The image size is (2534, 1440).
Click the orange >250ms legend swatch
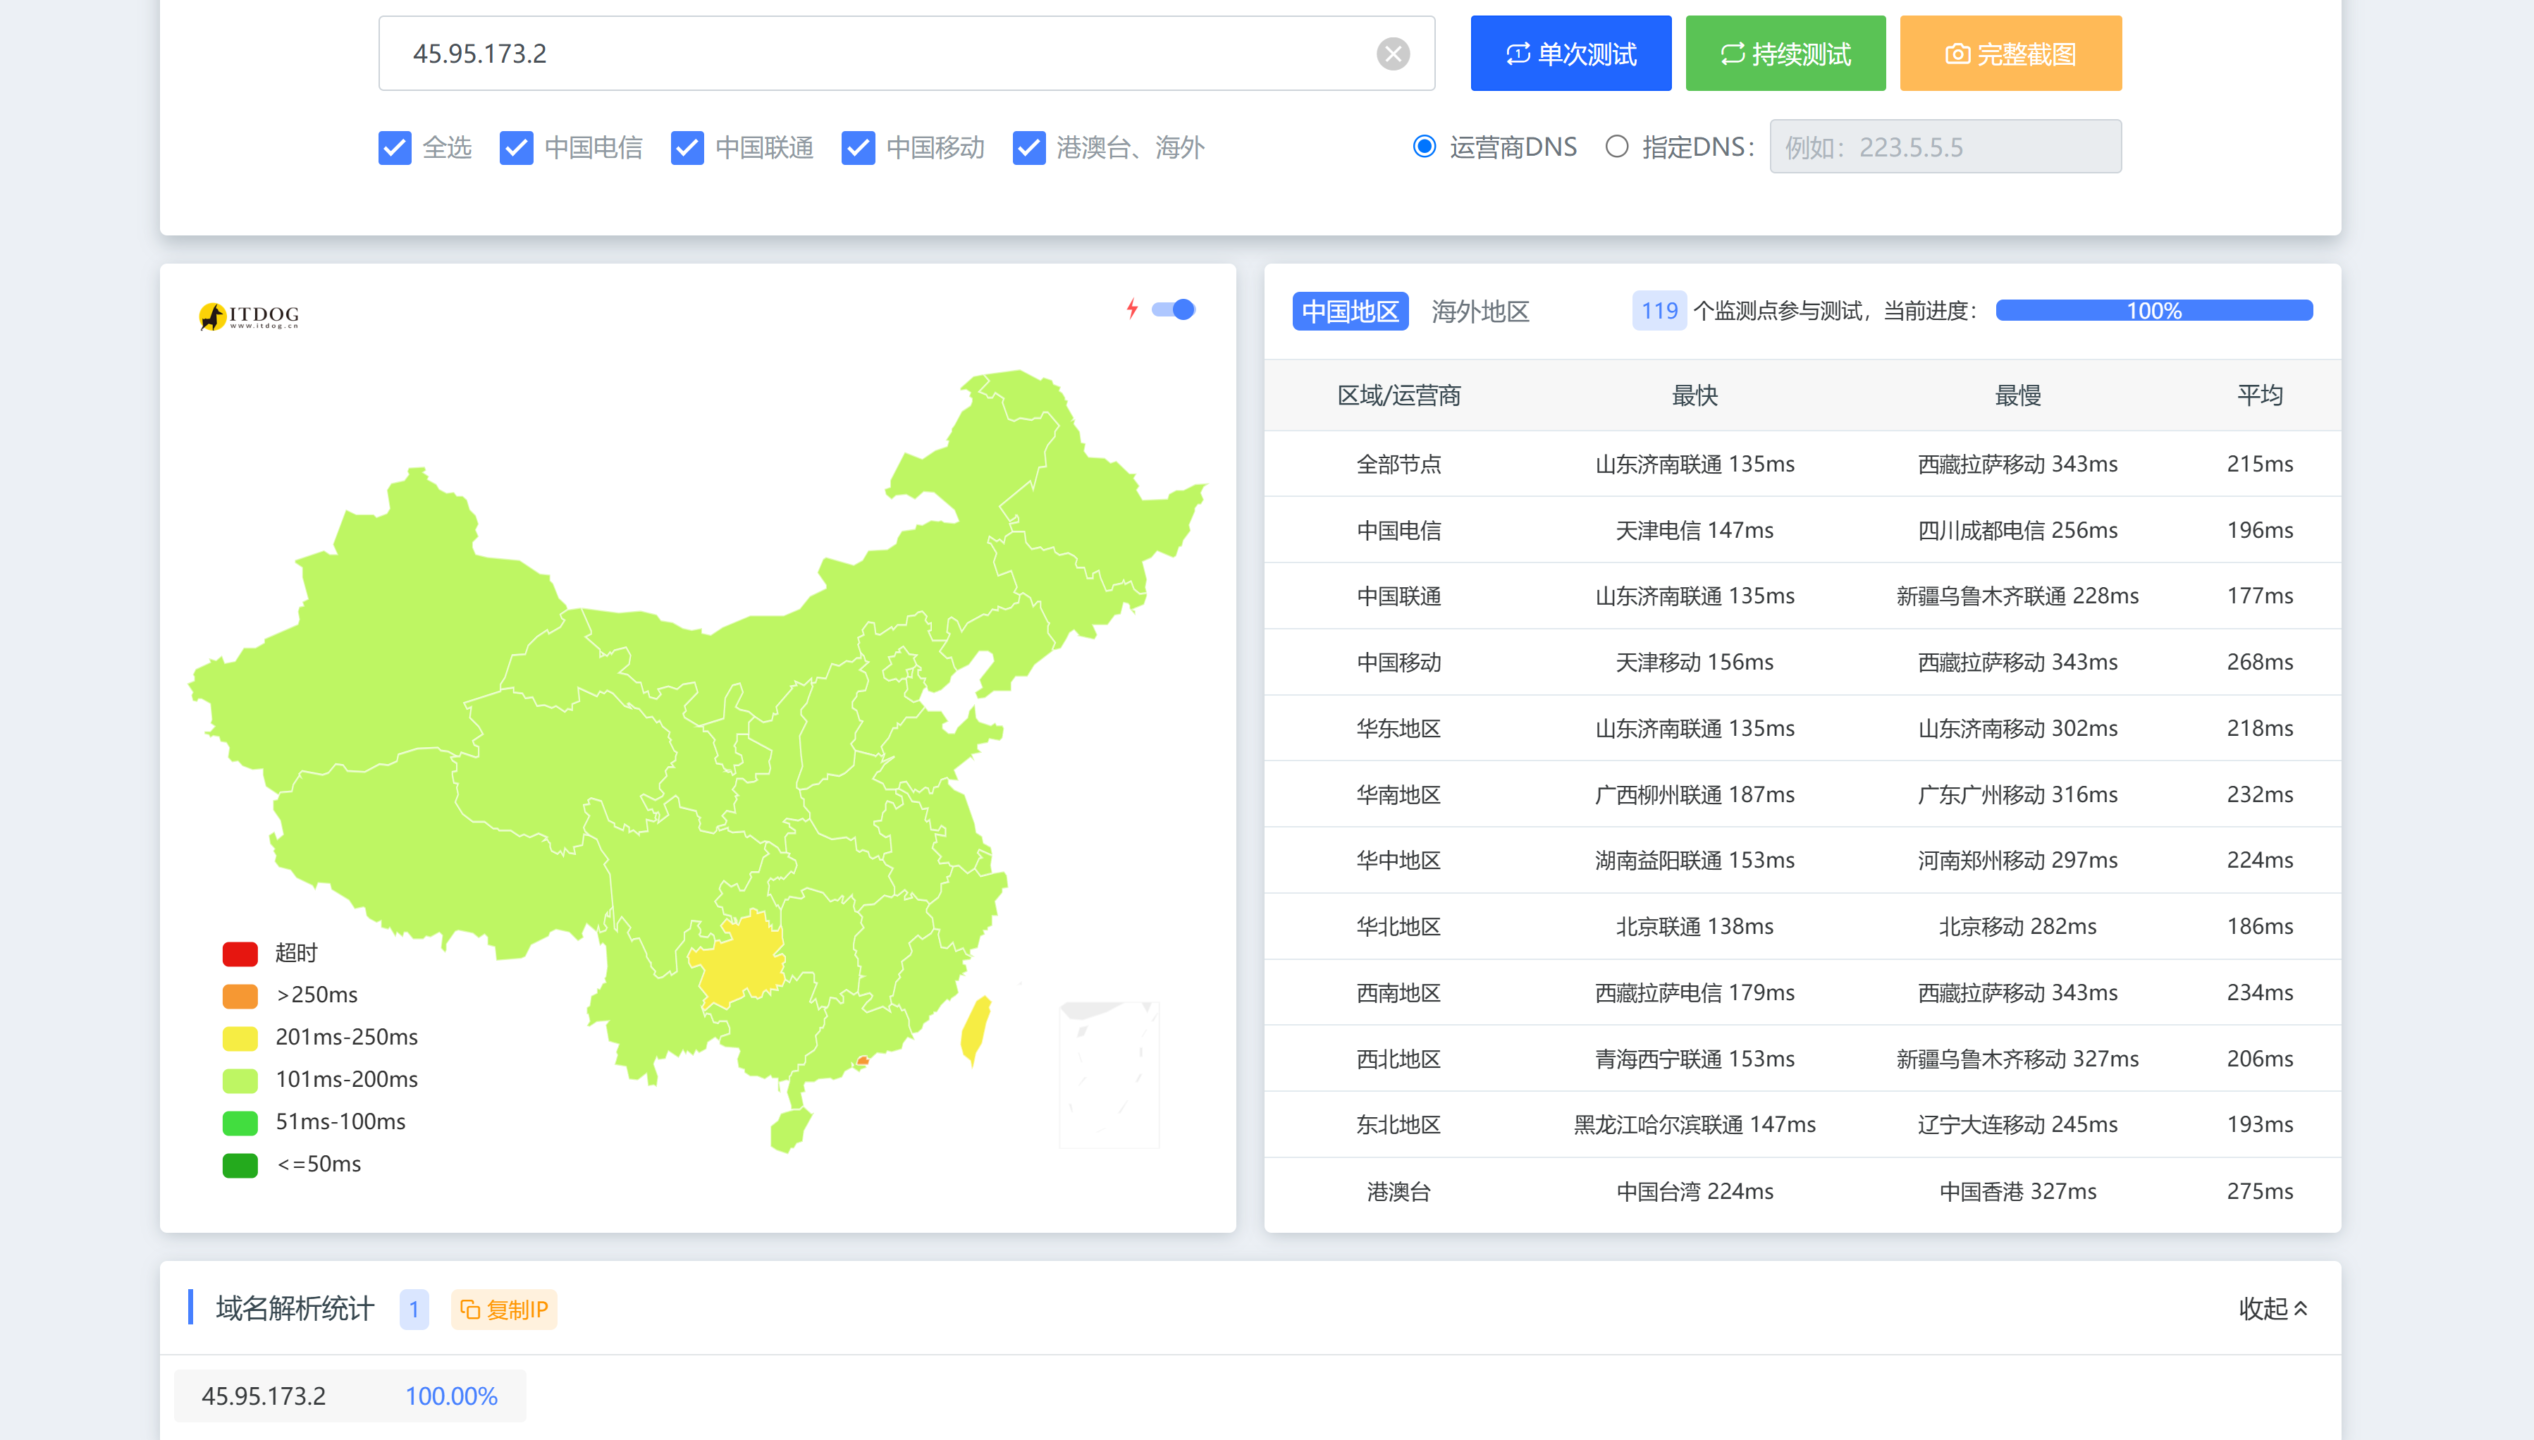point(240,995)
